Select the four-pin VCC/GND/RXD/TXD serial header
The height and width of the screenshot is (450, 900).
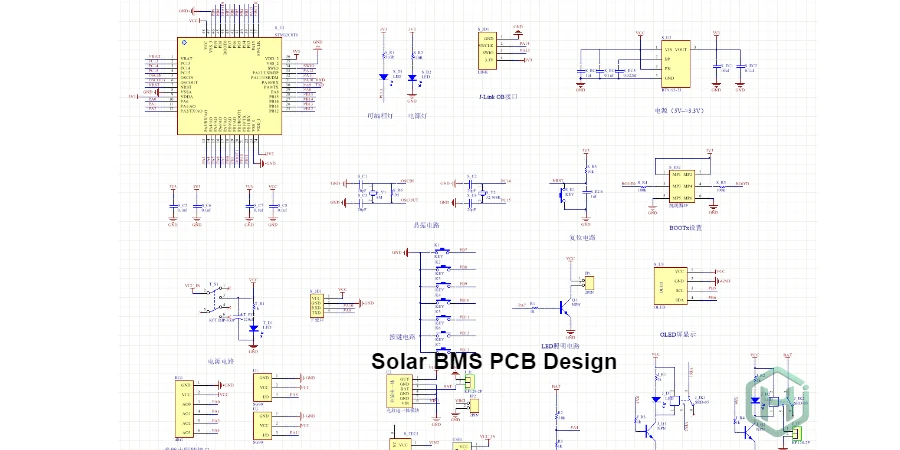317,305
